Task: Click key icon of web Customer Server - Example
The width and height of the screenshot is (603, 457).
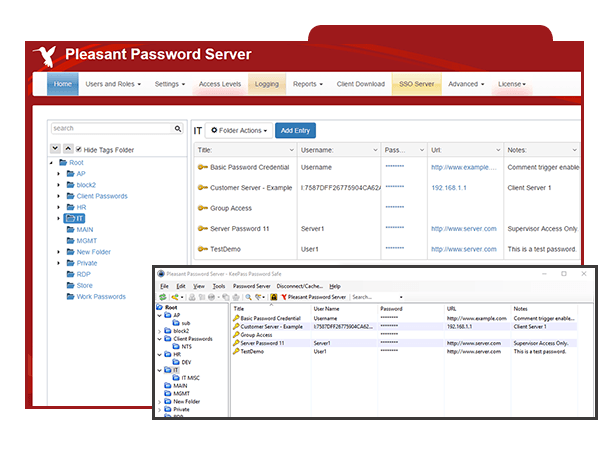Action: tap(203, 187)
